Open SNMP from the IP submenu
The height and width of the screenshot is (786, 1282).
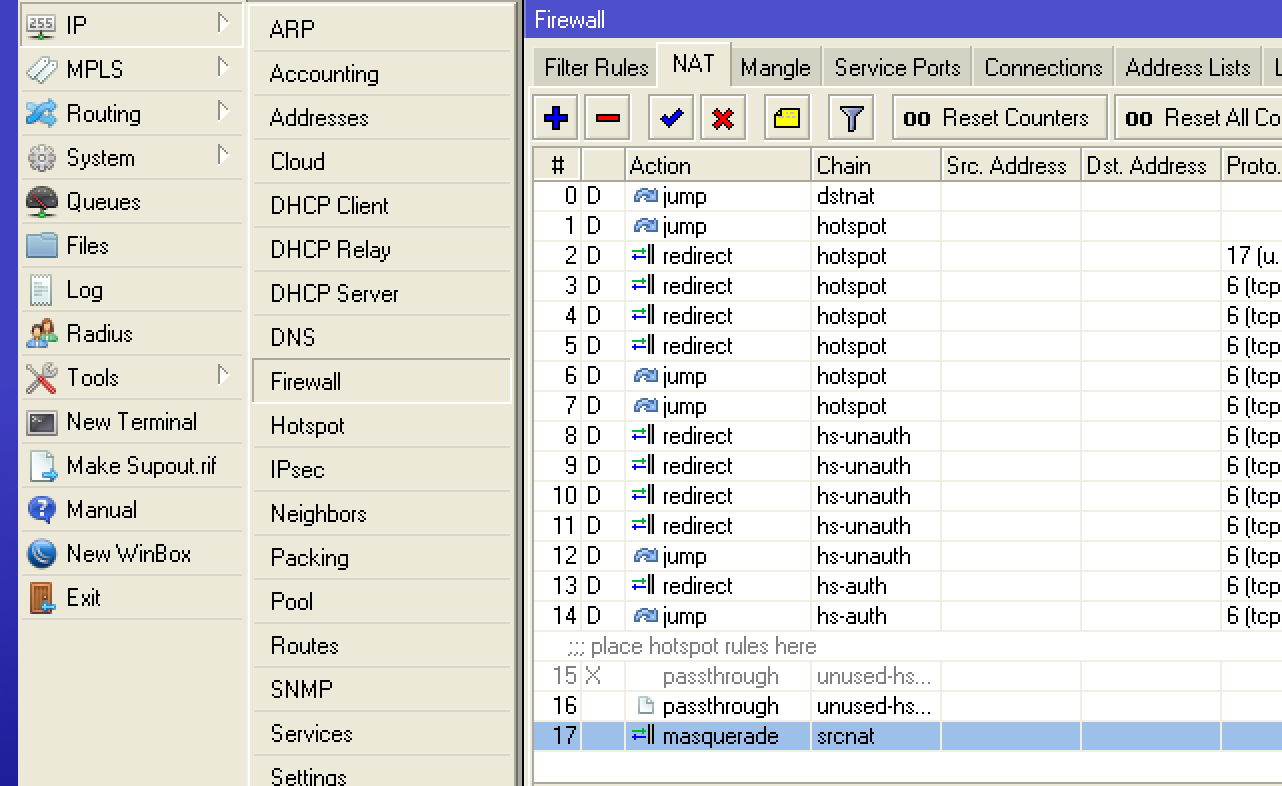[380, 690]
